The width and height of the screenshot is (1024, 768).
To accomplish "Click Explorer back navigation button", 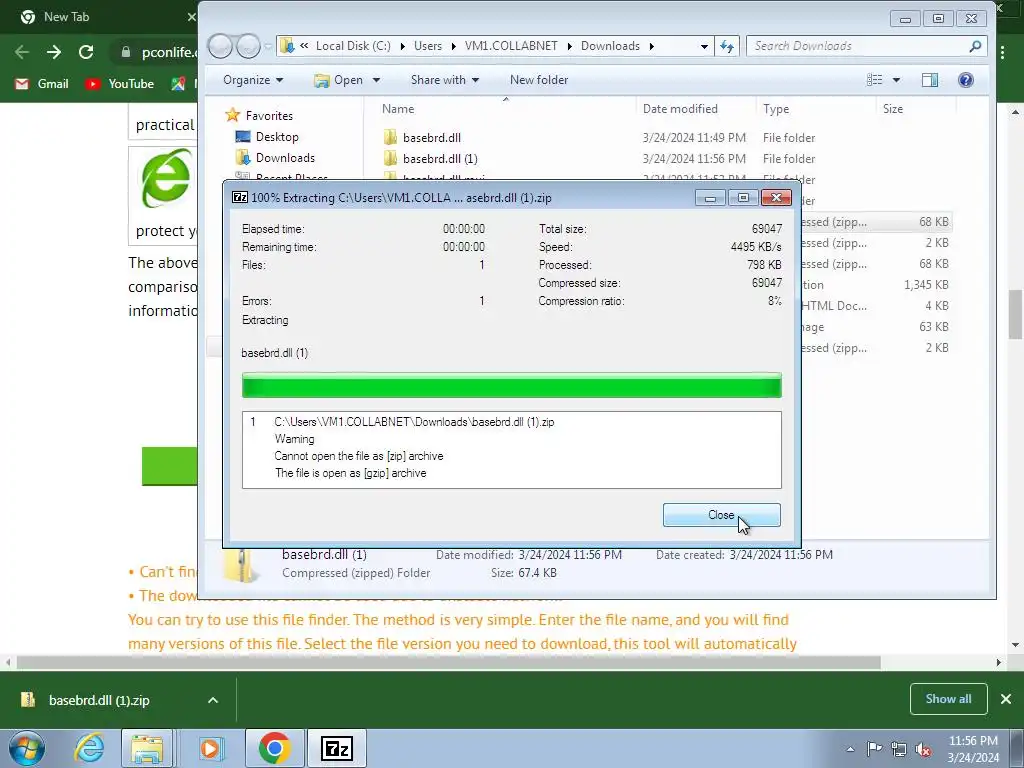I will tap(221, 46).
